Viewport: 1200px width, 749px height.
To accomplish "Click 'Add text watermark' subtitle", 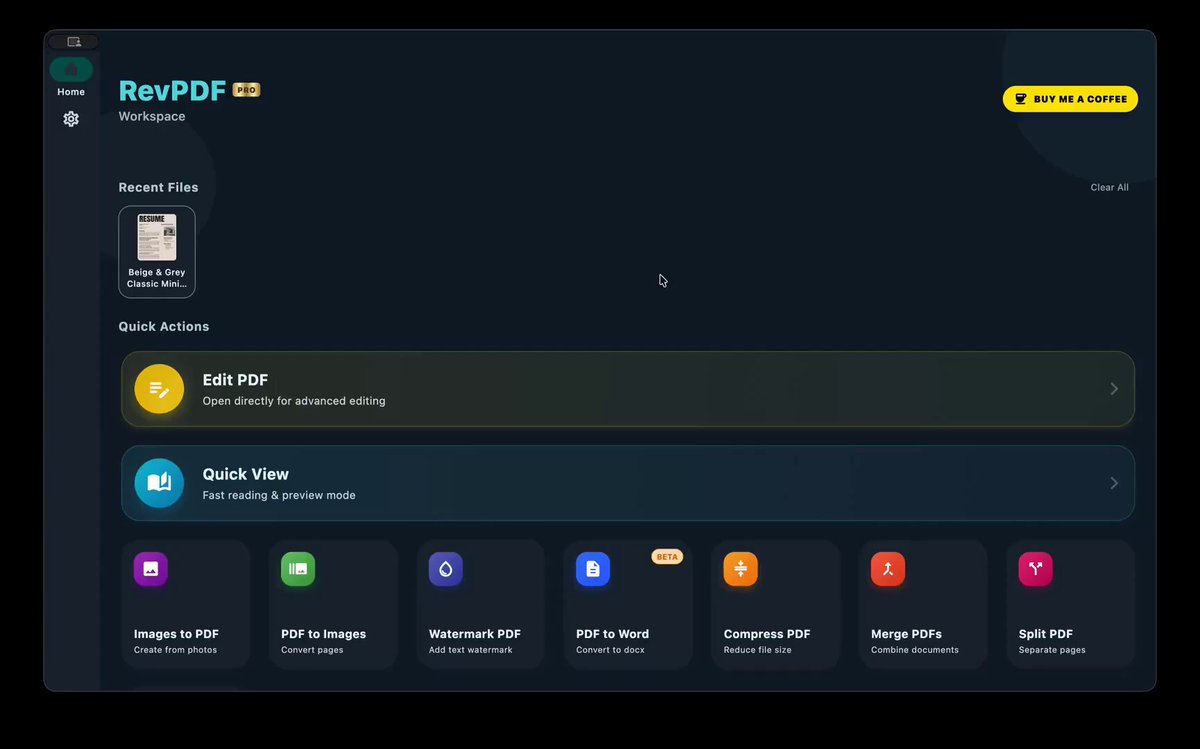I will (x=471, y=650).
